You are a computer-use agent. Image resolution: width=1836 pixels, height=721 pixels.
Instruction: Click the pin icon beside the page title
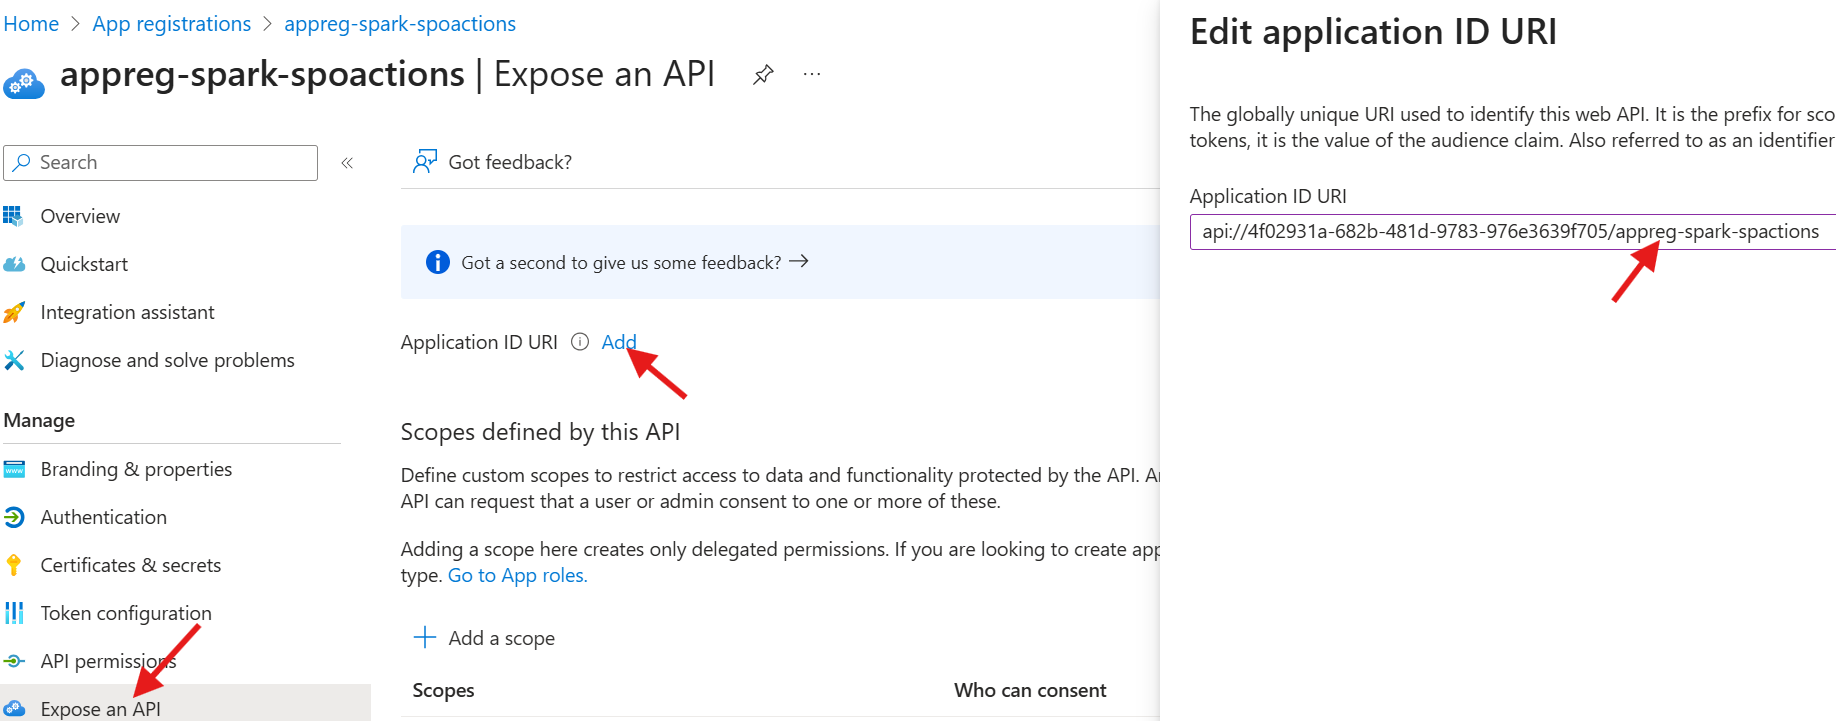coord(763,75)
